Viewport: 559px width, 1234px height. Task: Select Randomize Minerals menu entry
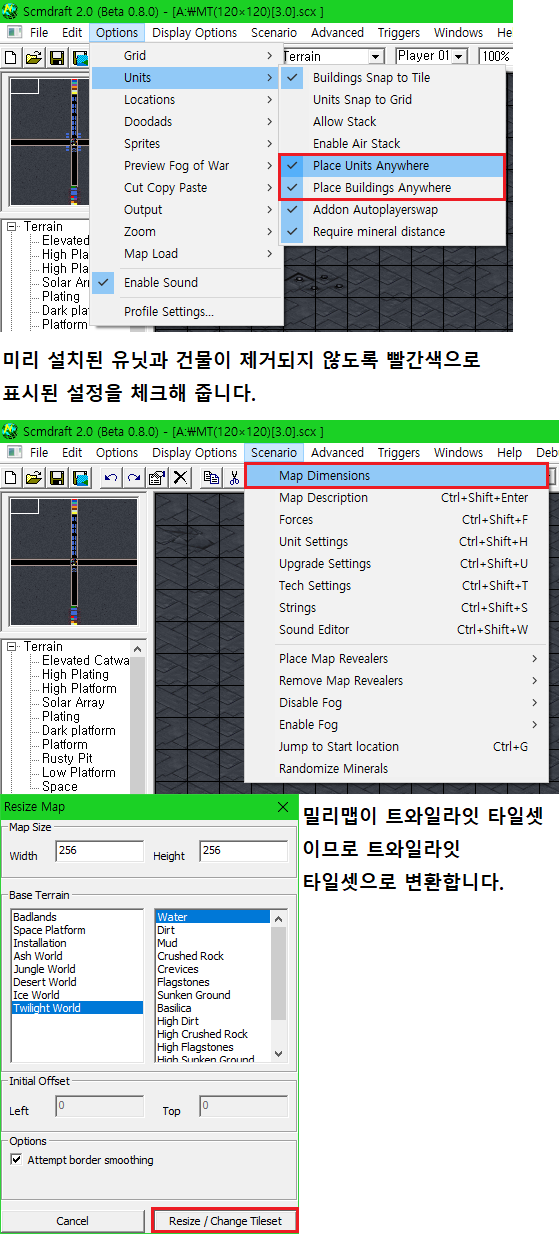point(397,769)
